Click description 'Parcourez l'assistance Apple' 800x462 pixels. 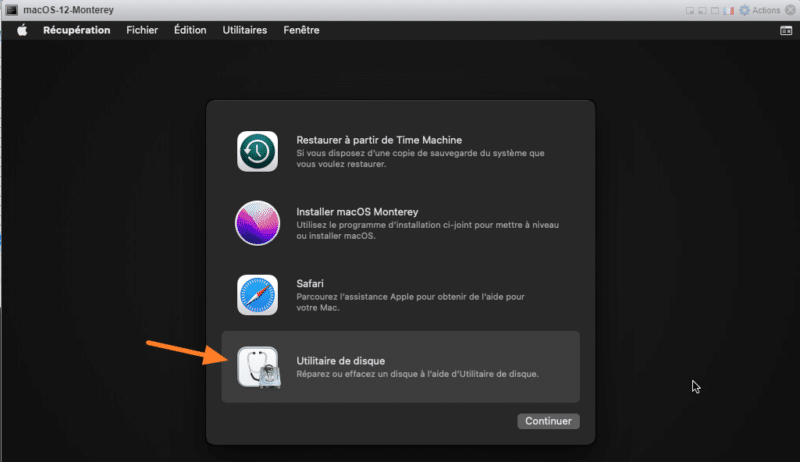(x=410, y=302)
